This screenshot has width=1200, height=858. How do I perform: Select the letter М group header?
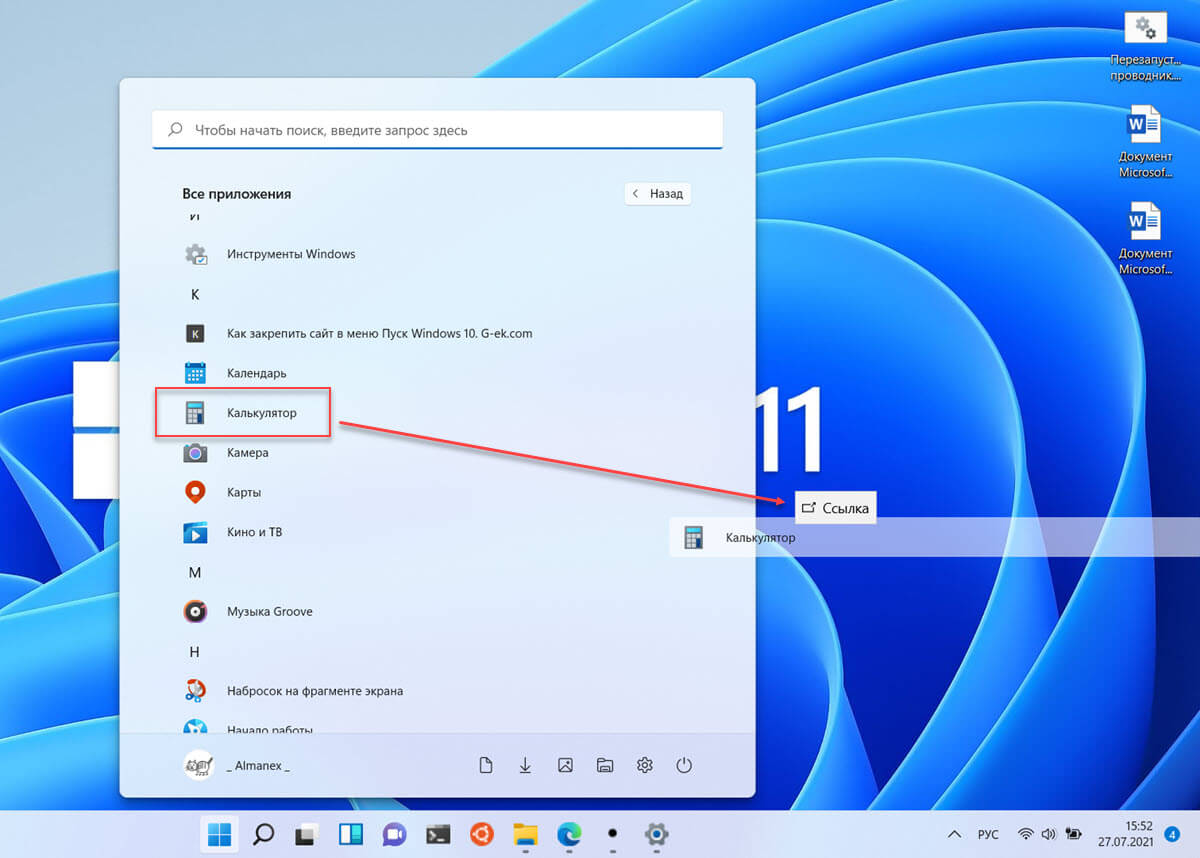[195, 572]
